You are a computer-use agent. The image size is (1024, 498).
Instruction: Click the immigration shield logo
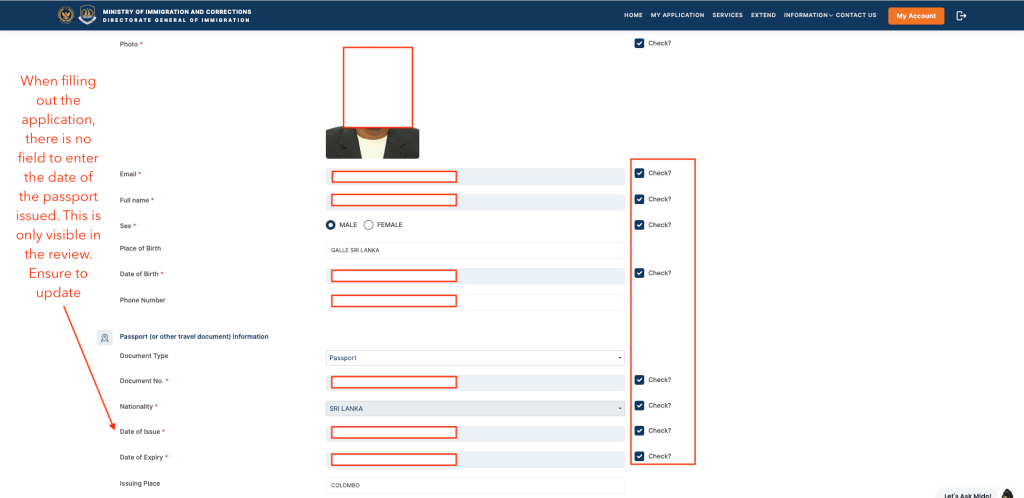tap(87, 16)
